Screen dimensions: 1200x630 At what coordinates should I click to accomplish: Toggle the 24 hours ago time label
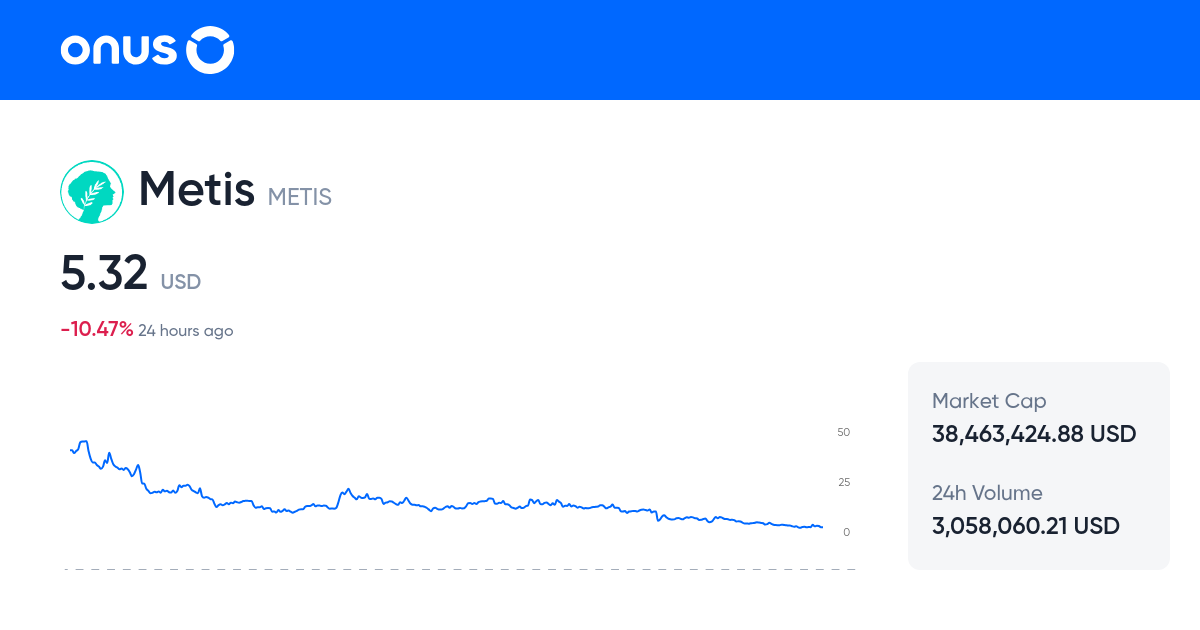point(185,330)
